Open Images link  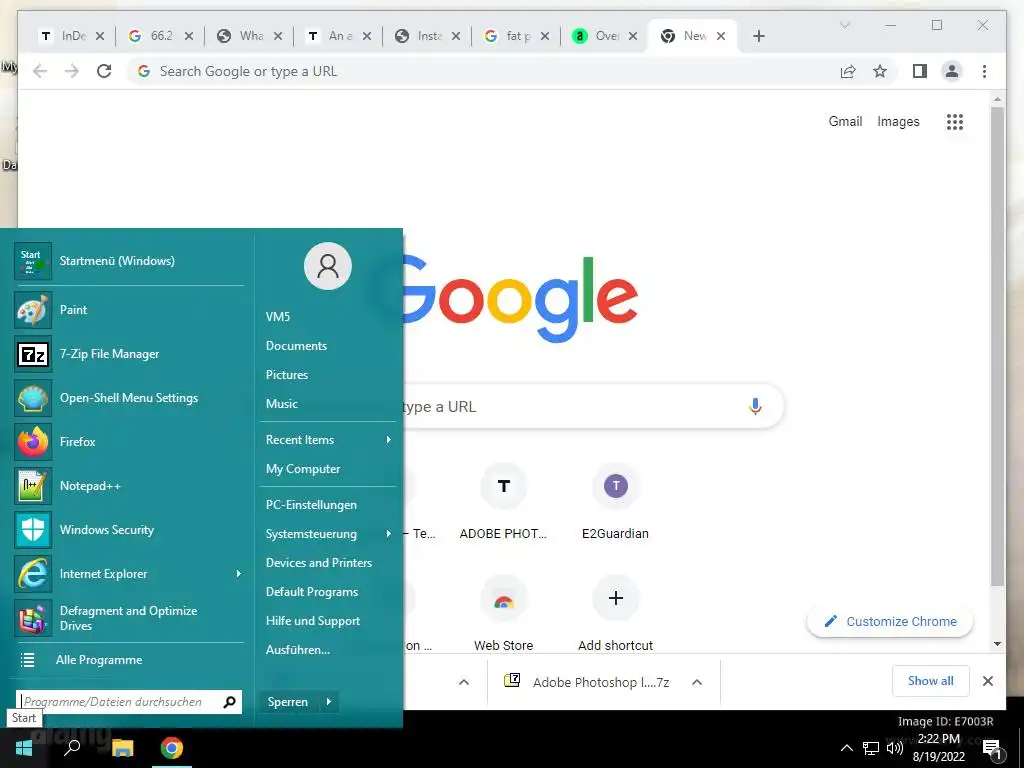pyautogui.click(x=898, y=121)
